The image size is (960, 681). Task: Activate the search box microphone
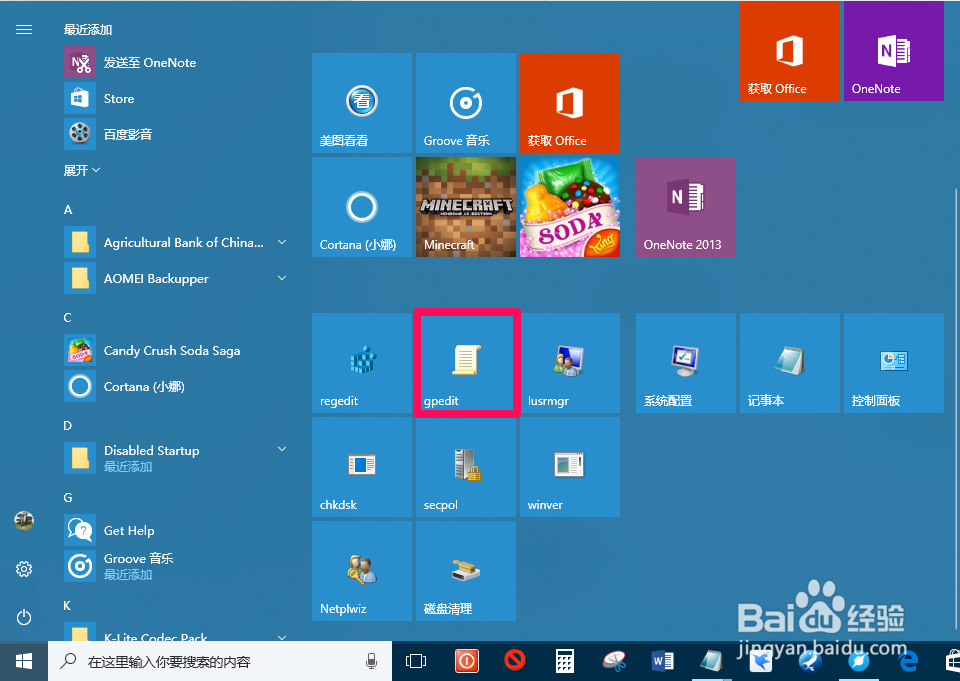click(371, 661)
